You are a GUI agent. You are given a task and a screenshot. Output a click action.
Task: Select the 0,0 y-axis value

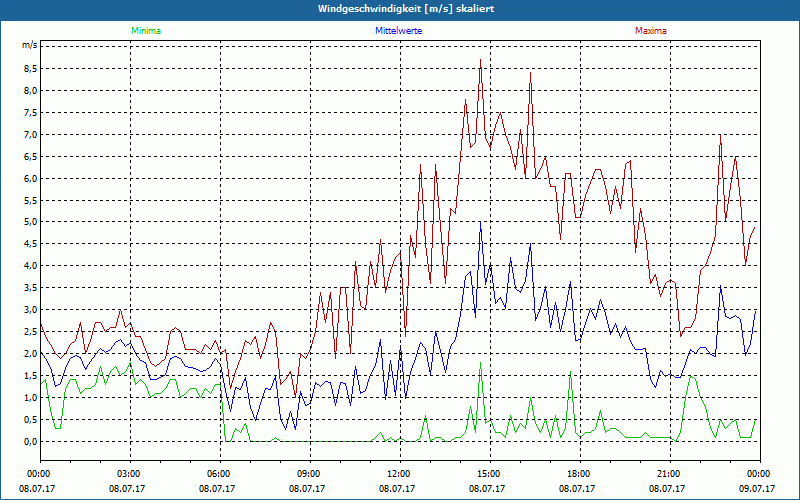pyautogui.click(x=31, y=441)
